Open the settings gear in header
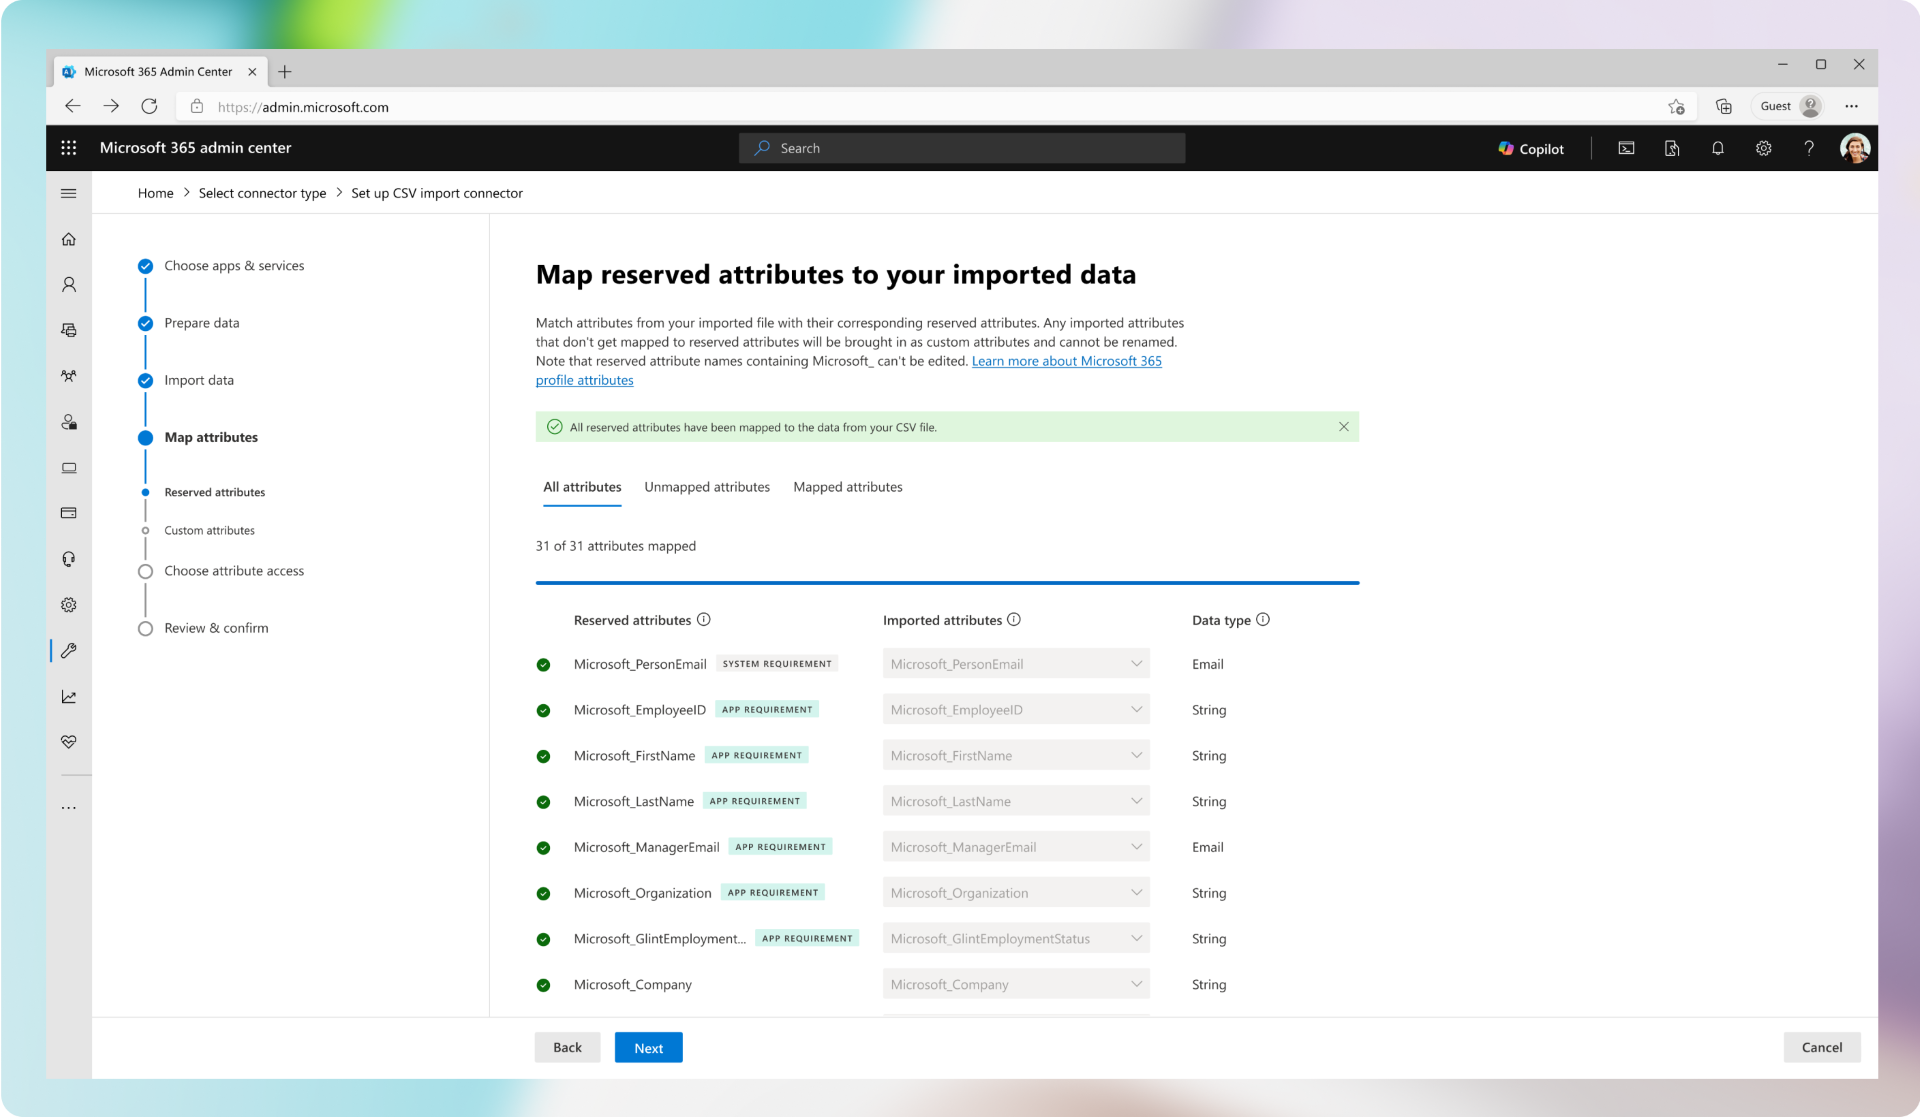The image size is (1920, 1117). pyautogui.click(x=1763, y=148)
